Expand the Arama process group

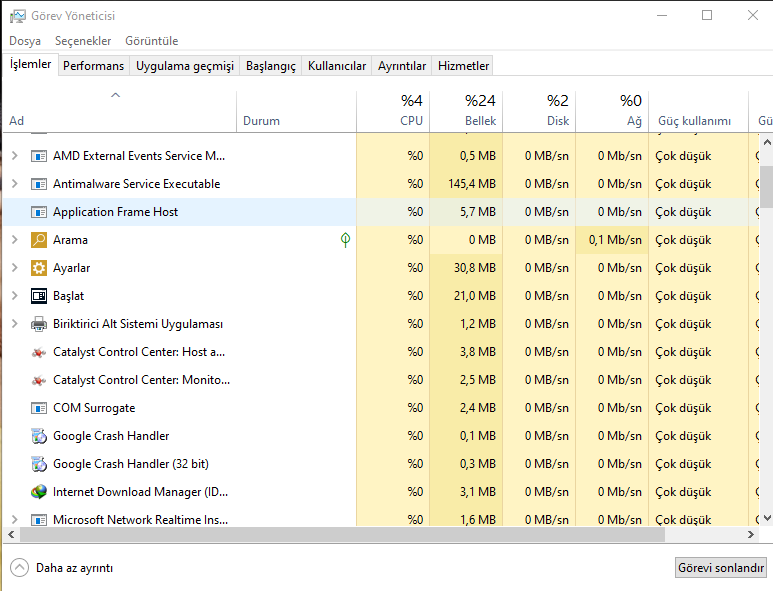[15, 240]
